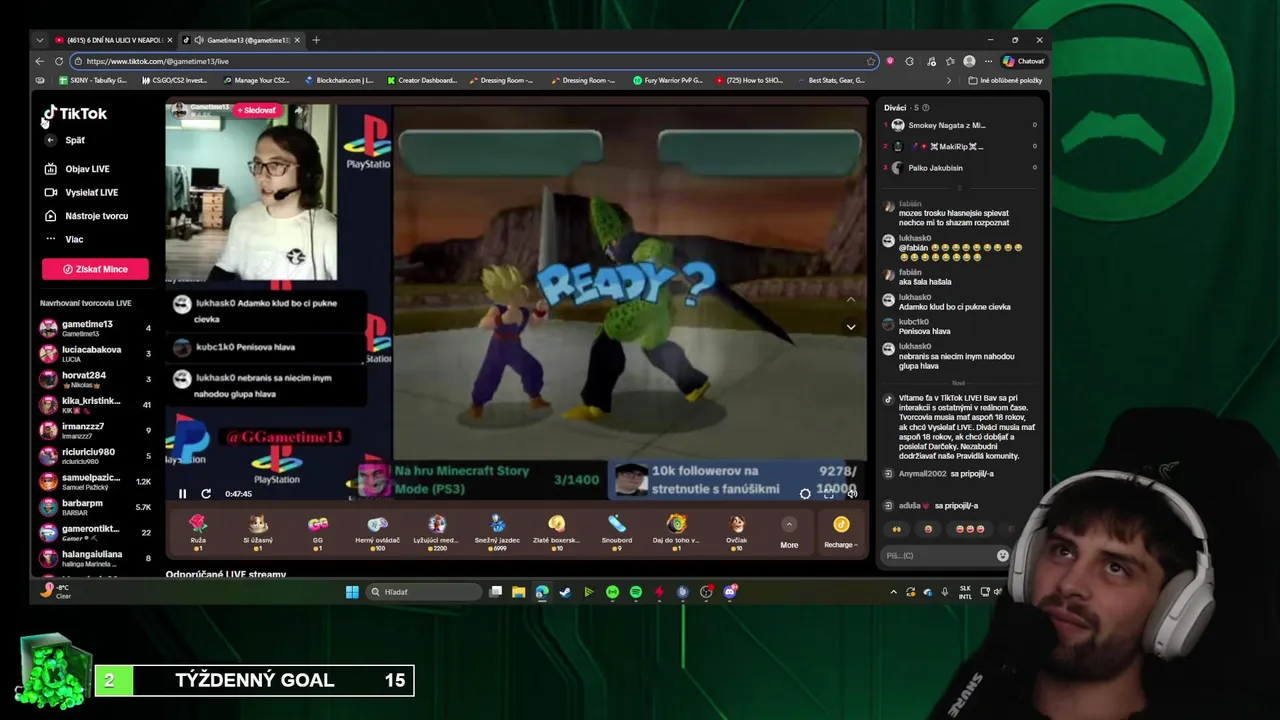Expand the bookmarks overflow chevron
The width and height of the screenshot is (1280, 720).
pyautogui.click(x=949, y=80)
